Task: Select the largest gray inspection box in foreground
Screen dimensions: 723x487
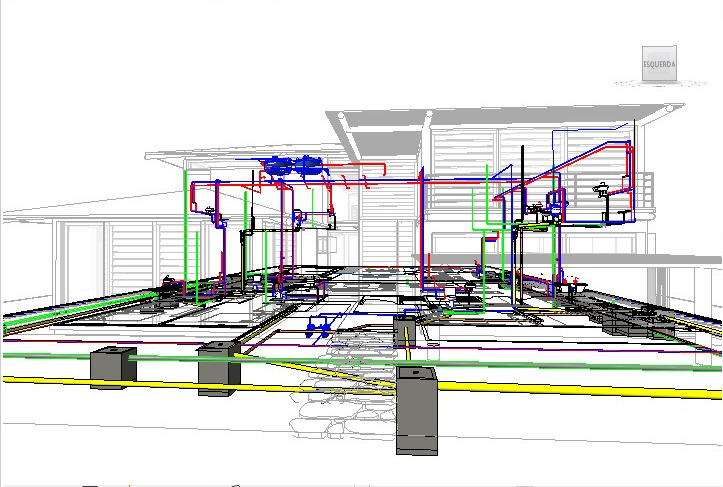Action: coord(417,410)
